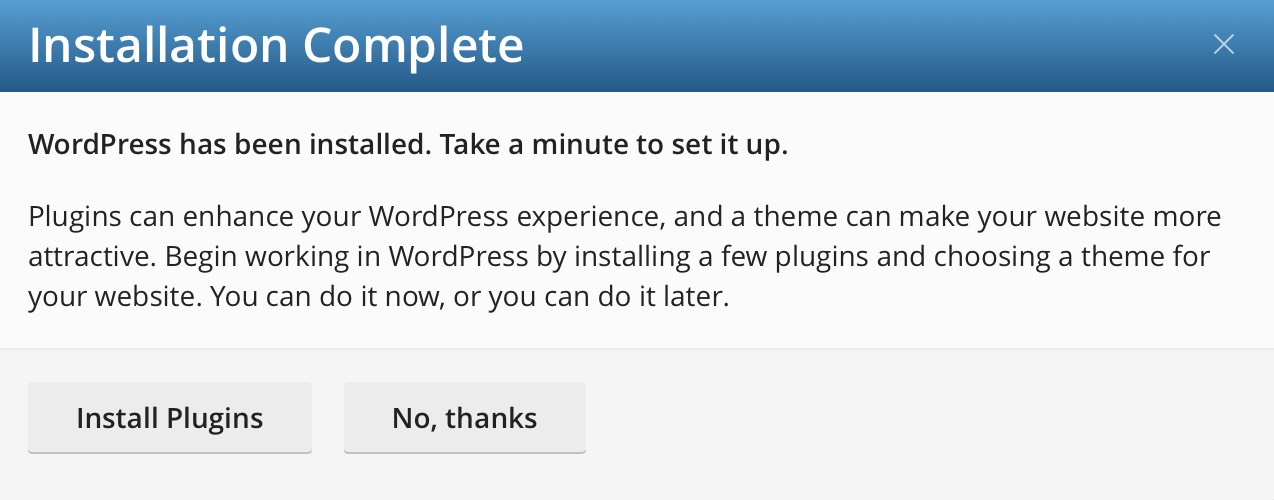Click the word thanks on the decline button
The width and height of the screenshot is (1274, 500).
[490, 418]
